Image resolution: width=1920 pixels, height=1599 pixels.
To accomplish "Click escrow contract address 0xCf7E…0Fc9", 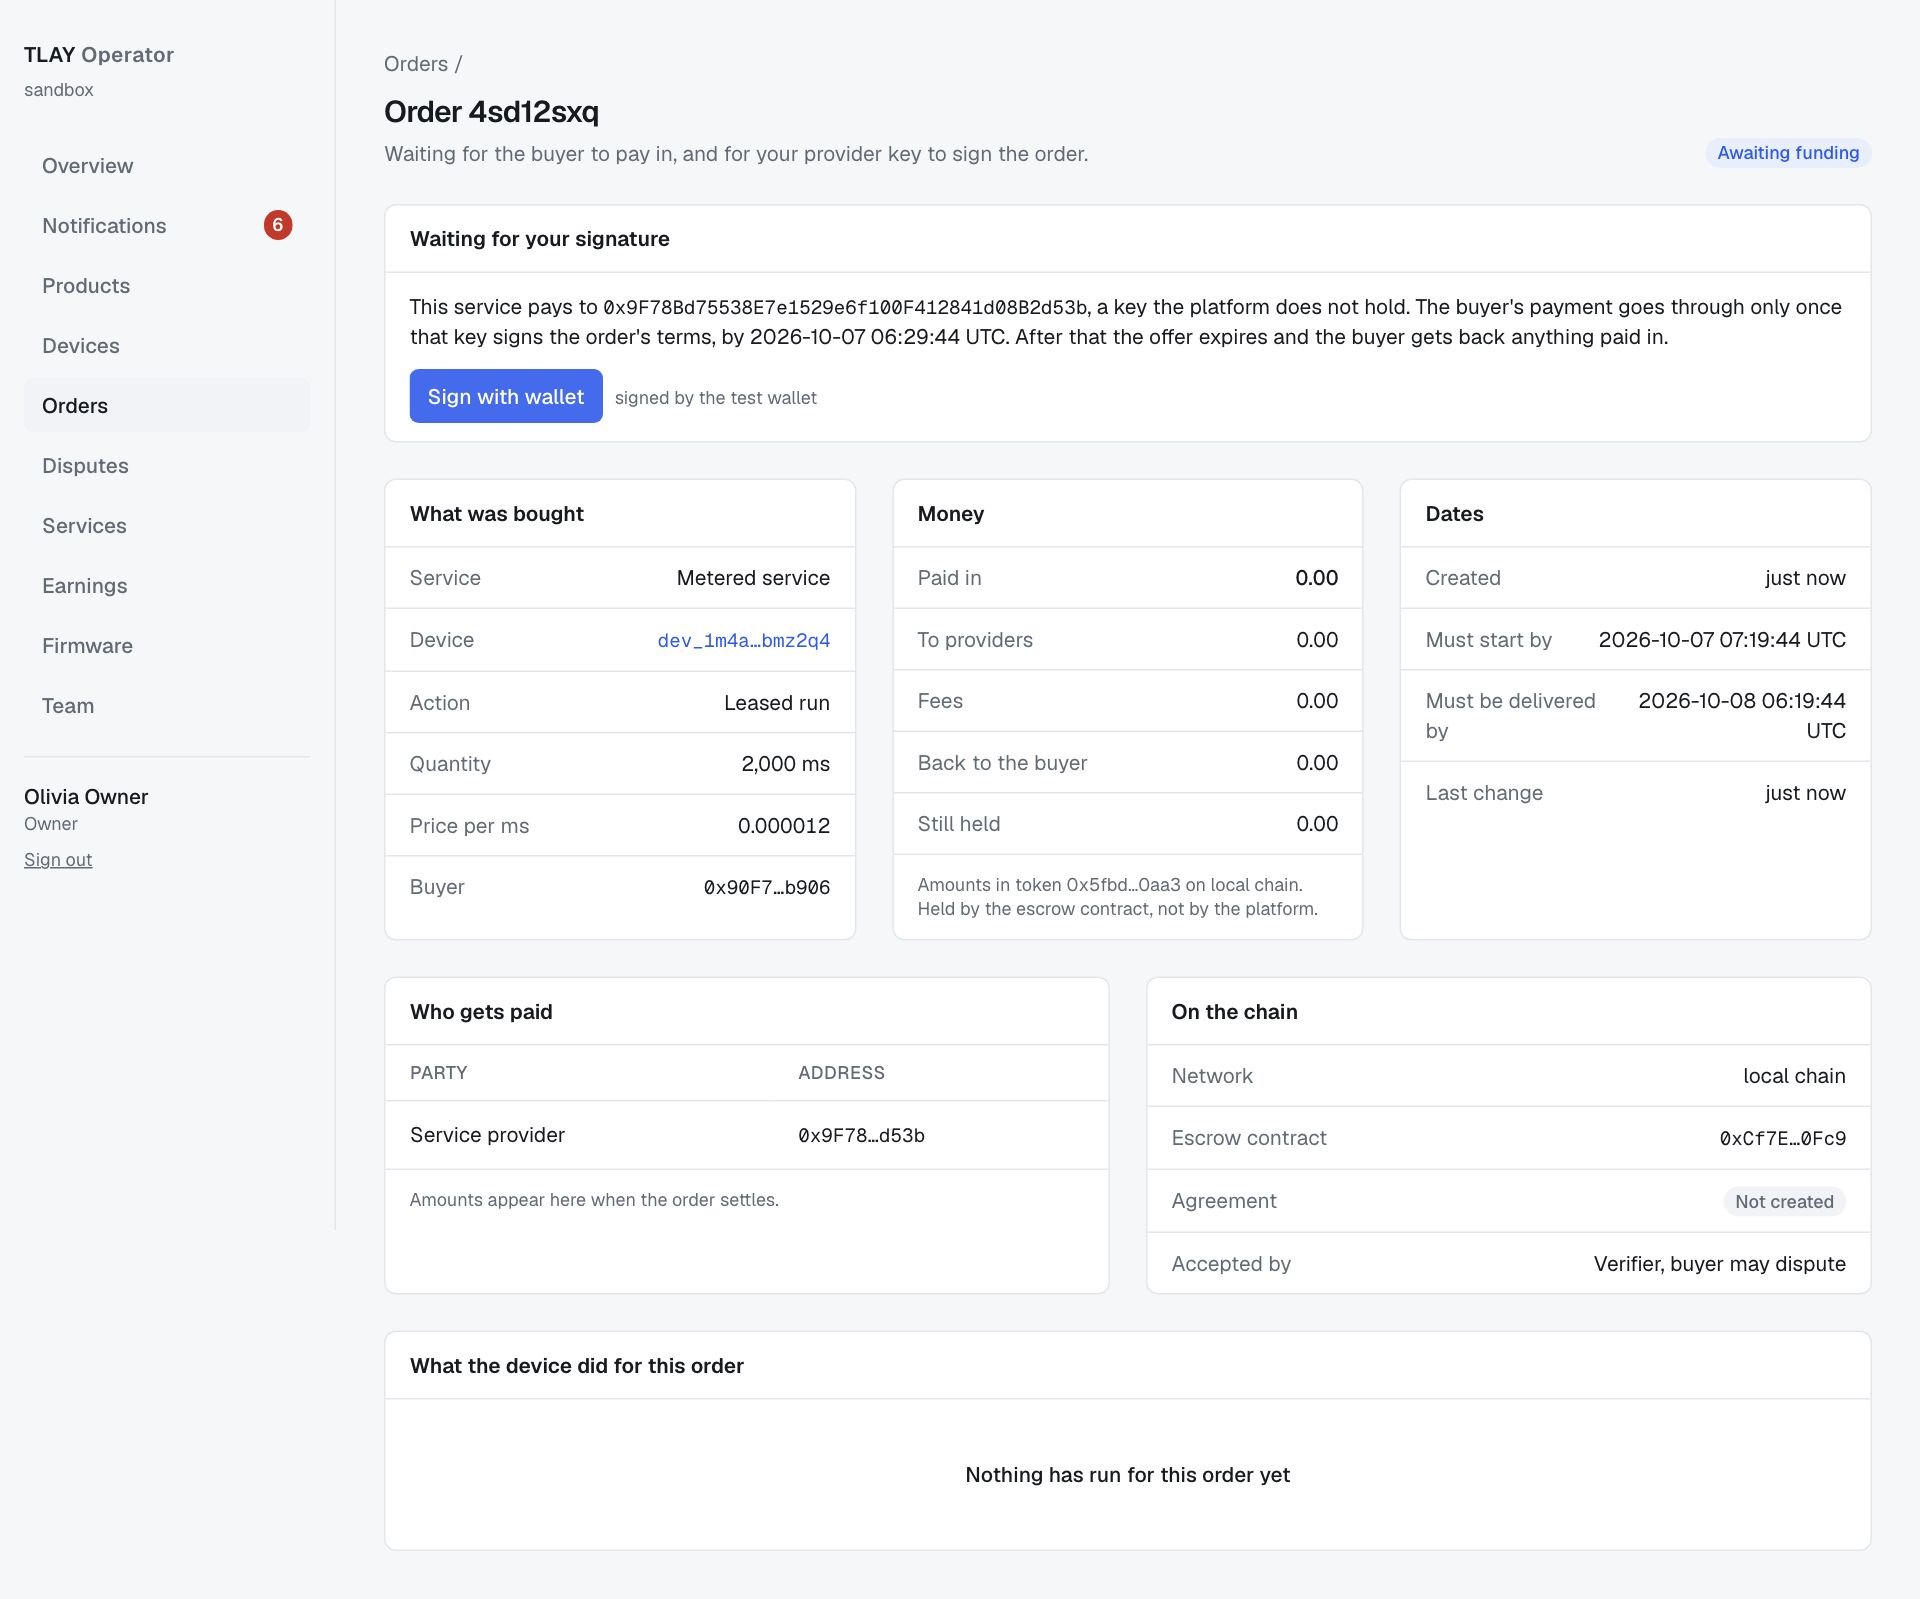I will click(x=1783, y=1139).
